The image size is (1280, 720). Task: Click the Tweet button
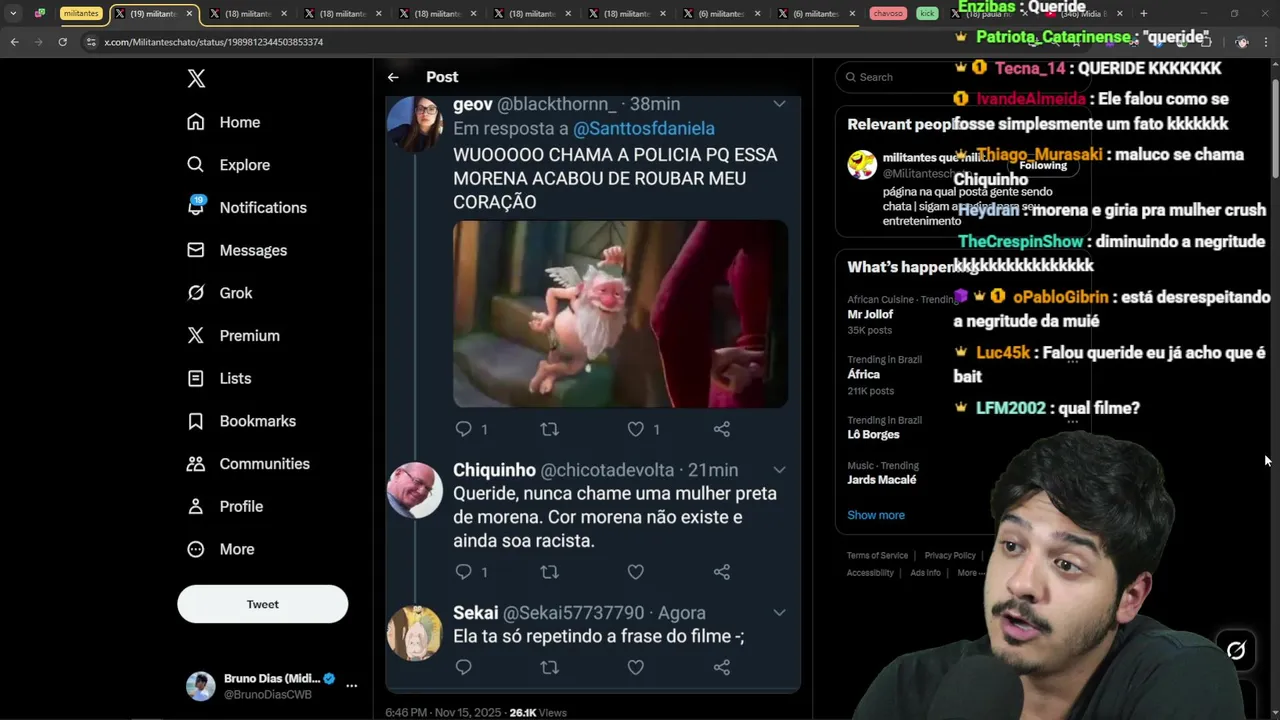(x=263, y=604)
